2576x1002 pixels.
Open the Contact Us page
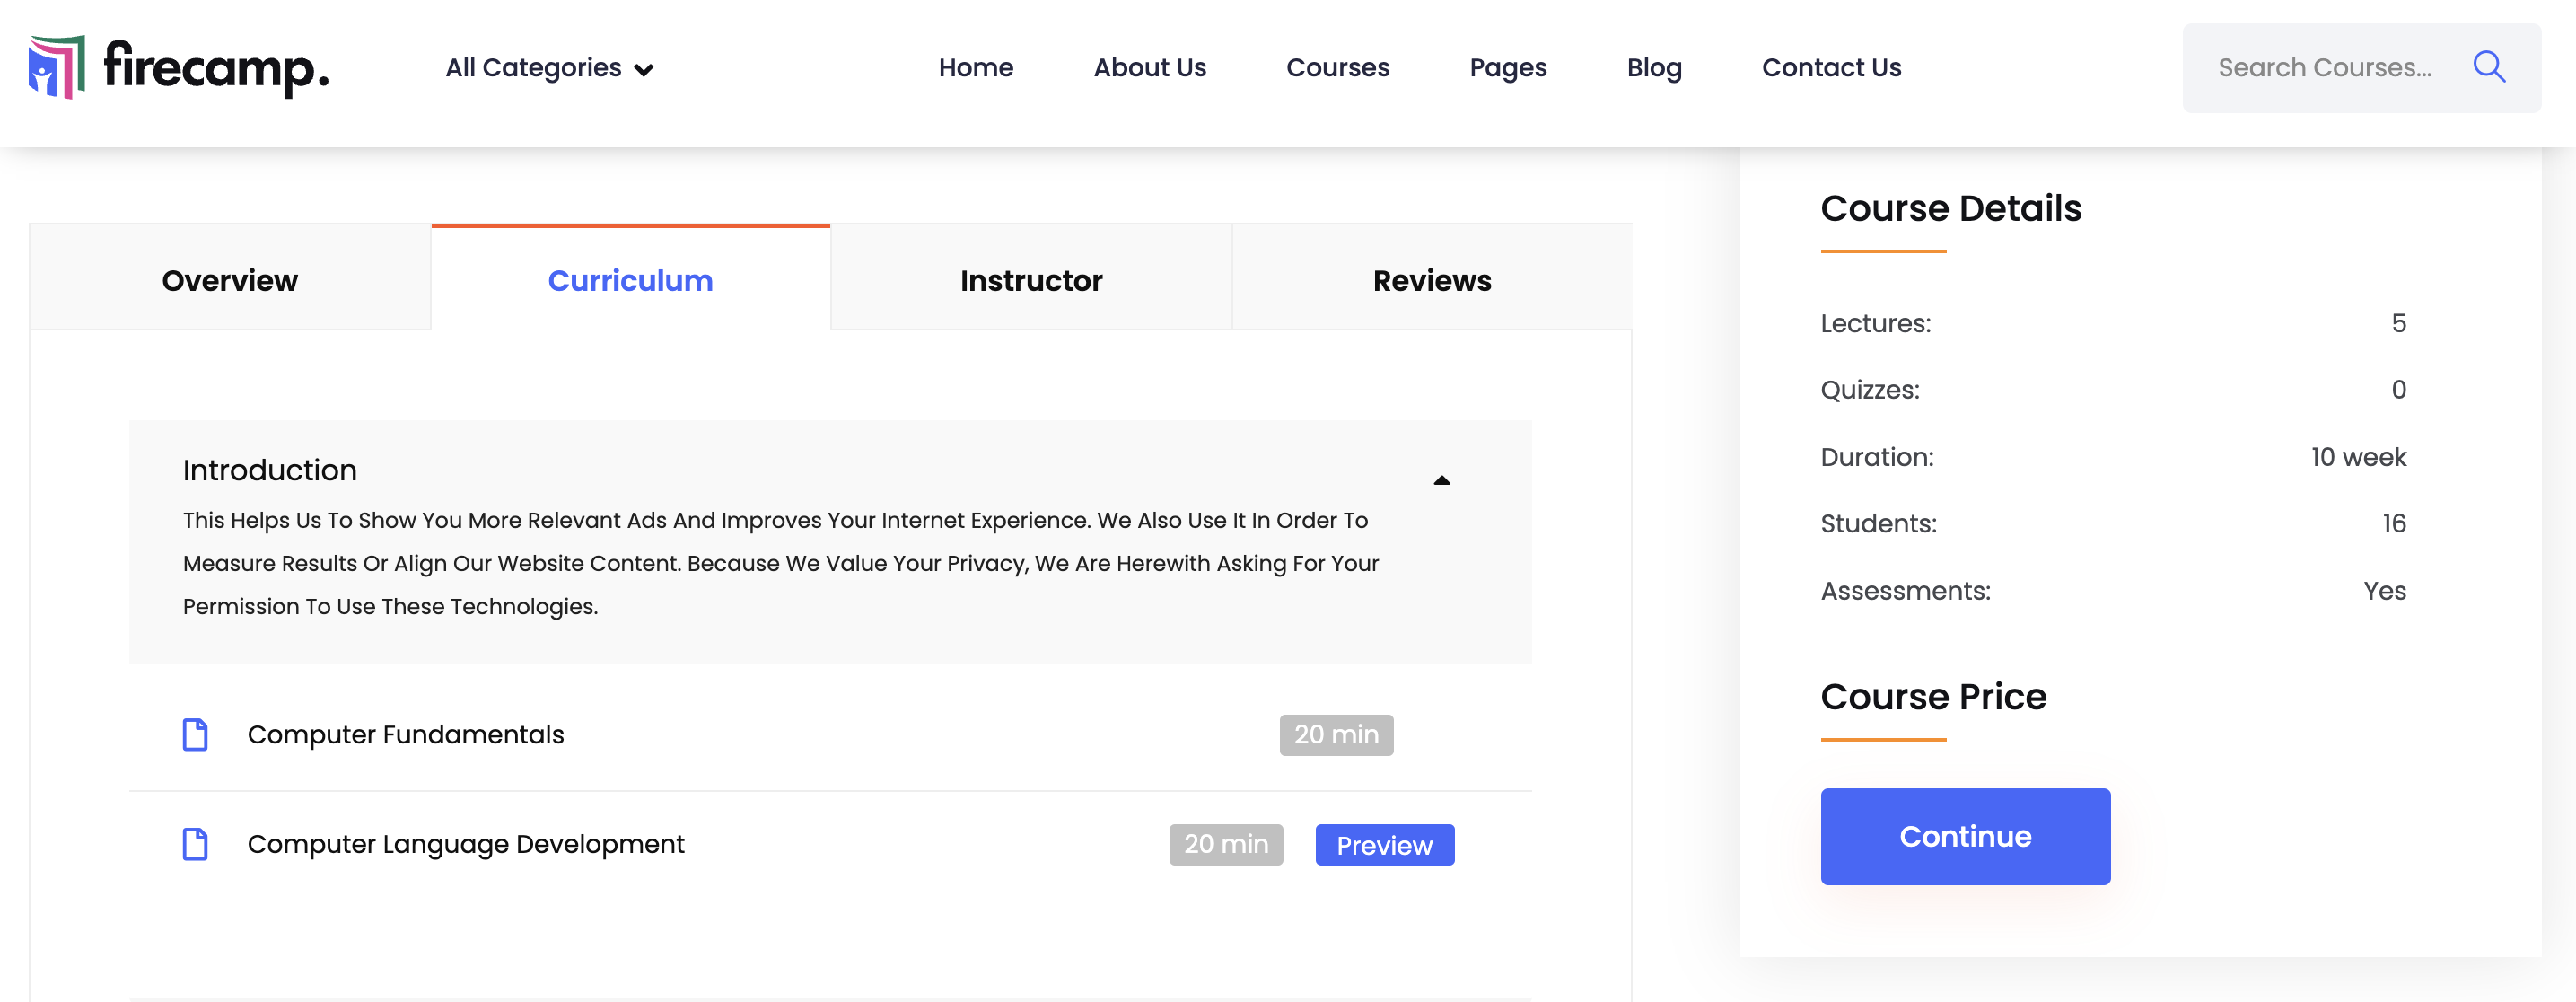(x=1830, y=68)
